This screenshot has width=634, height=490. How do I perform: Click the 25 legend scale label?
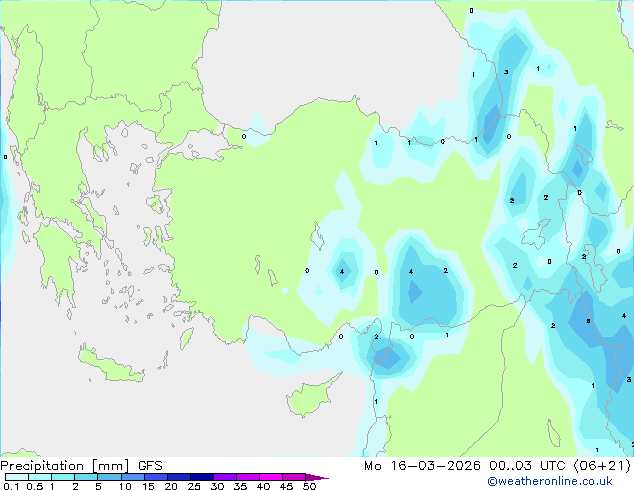tap(194, 486)
